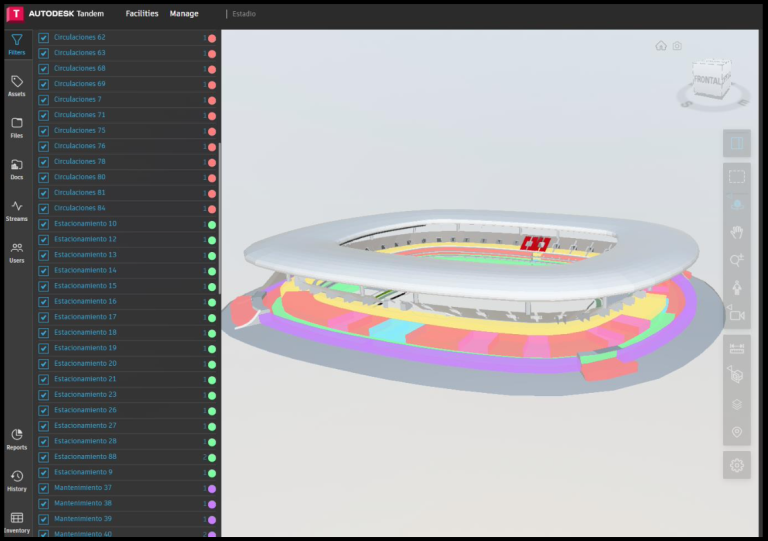Click the Estacionamiento 26 label
This screenshot has width=768, height=541.
tap(85, 410)
